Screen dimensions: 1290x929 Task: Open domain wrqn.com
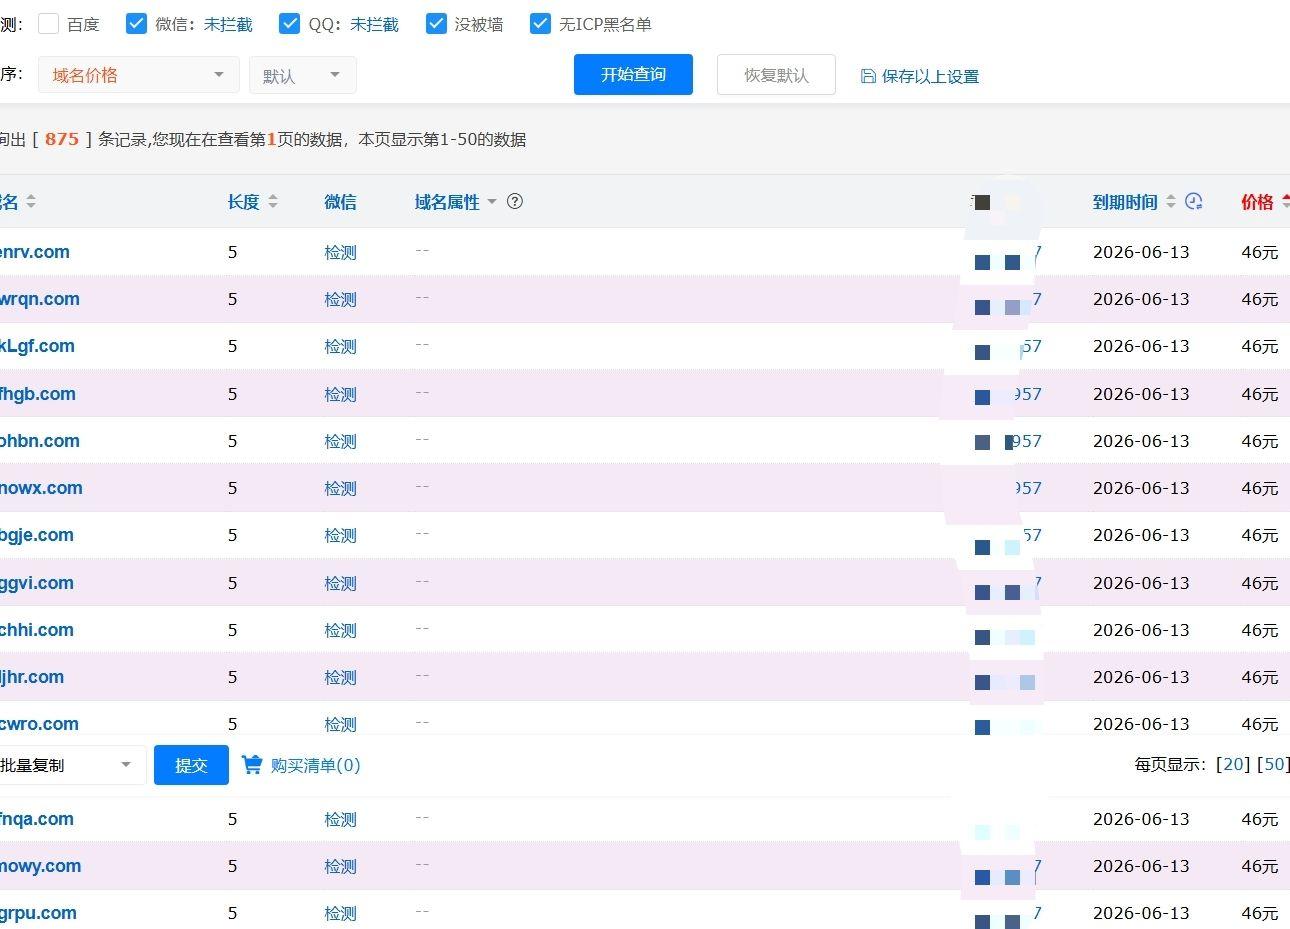point(40,299)
